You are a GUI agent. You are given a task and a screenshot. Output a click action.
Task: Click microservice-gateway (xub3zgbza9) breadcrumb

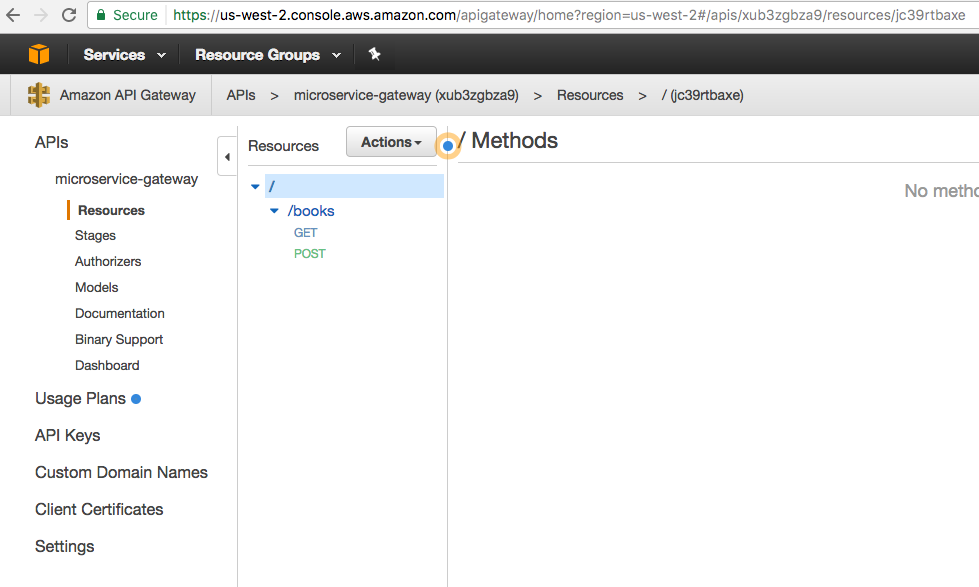click(x=406, y=95)
